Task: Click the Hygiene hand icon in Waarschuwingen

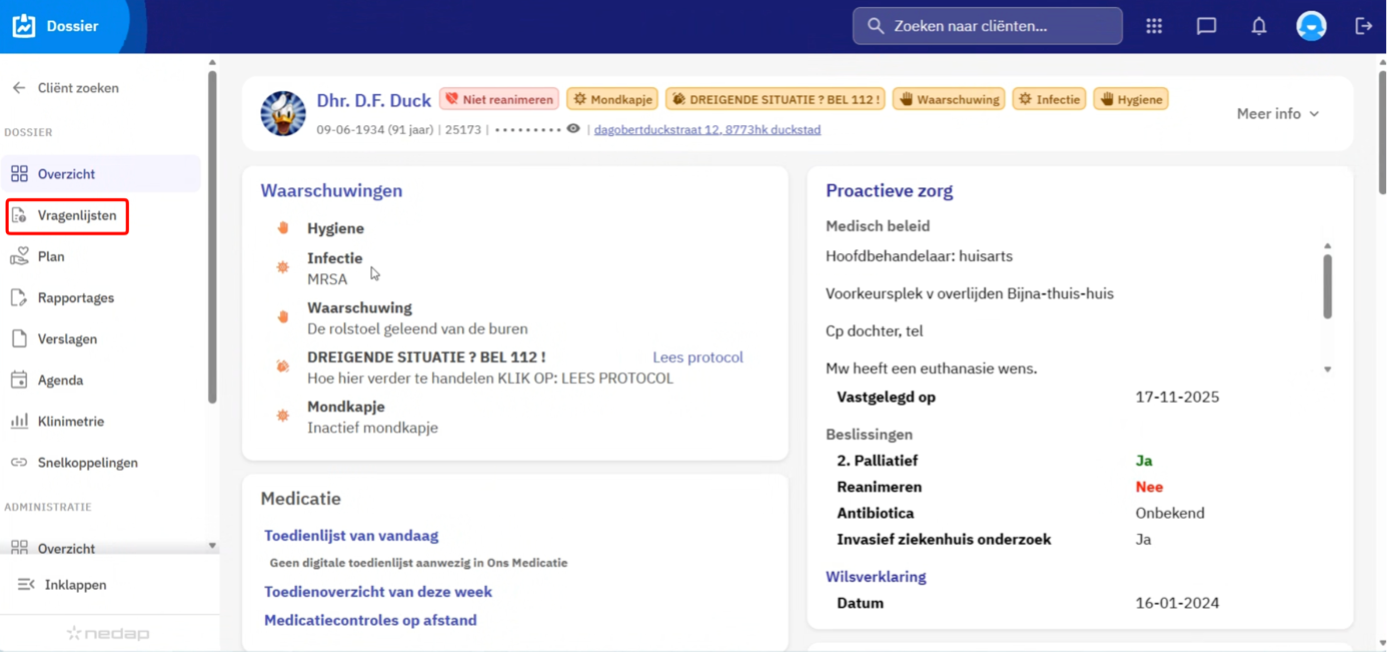Action: tap(283, 228)
